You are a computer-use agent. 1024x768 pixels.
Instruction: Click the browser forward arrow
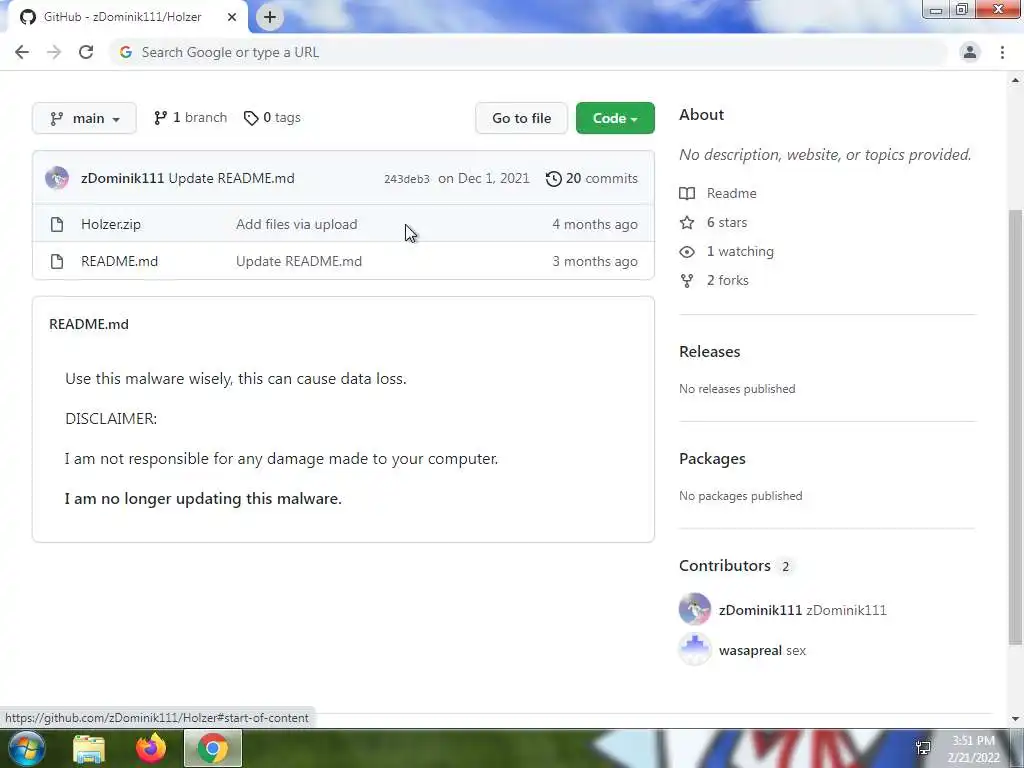[54, 52]
